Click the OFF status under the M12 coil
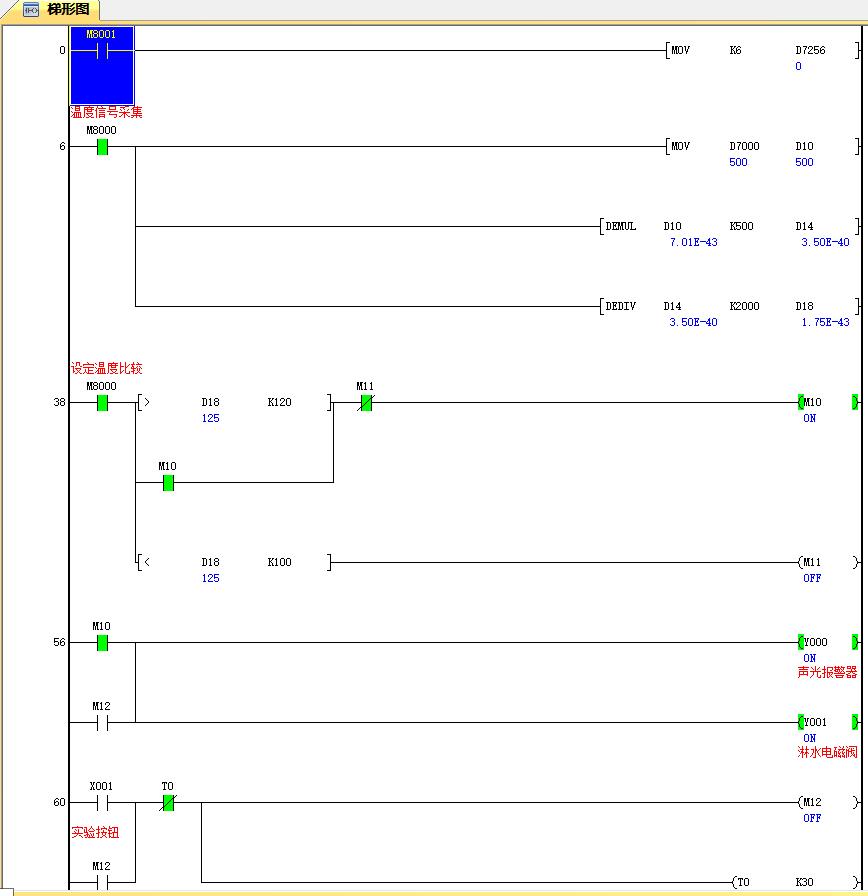Image resolution: width=868 pixels, height=896 pixels. tap(812, 818)
